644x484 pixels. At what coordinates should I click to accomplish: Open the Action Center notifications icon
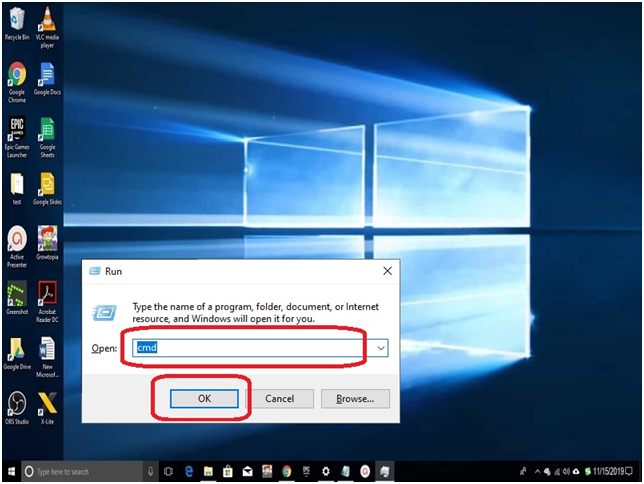628,471
